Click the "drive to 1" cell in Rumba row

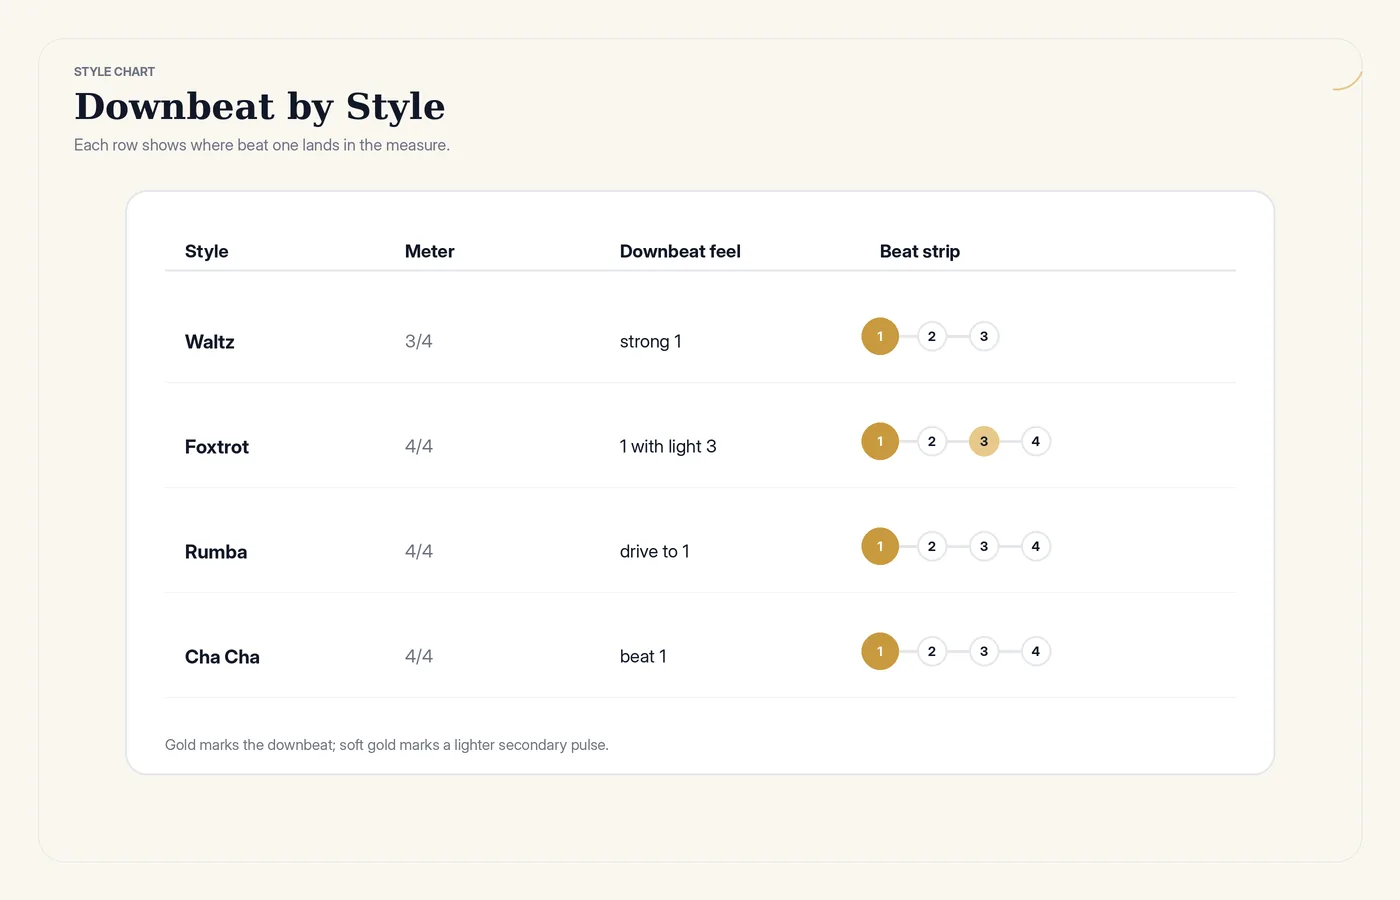coord(655,551)
